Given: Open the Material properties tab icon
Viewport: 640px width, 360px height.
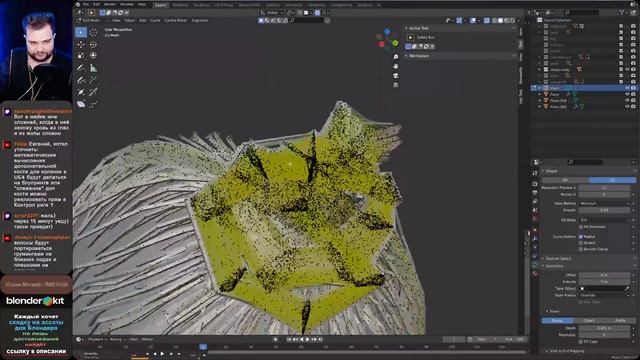Looking at the screenshot, I should [x=535, y=274].
